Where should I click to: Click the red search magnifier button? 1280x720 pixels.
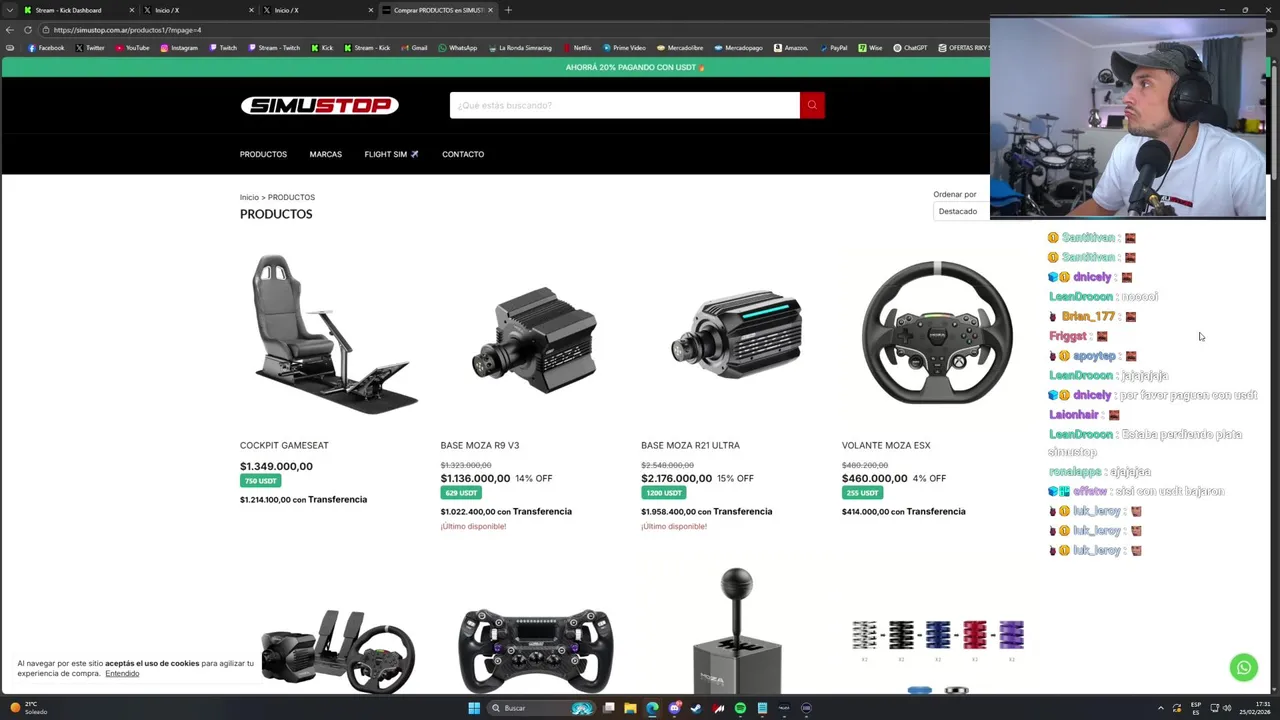point(812,105)
